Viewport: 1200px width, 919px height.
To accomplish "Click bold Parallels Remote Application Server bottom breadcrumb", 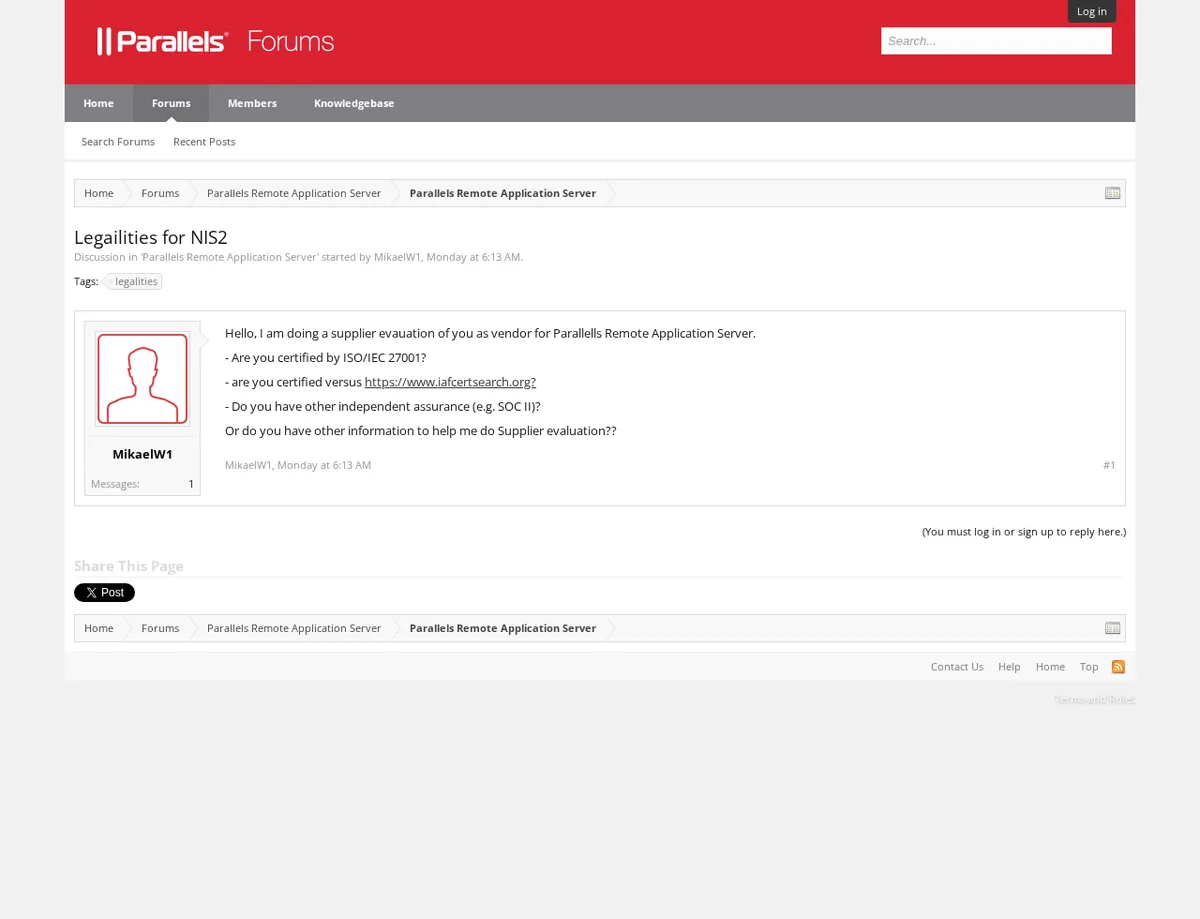I will [502, 628].
